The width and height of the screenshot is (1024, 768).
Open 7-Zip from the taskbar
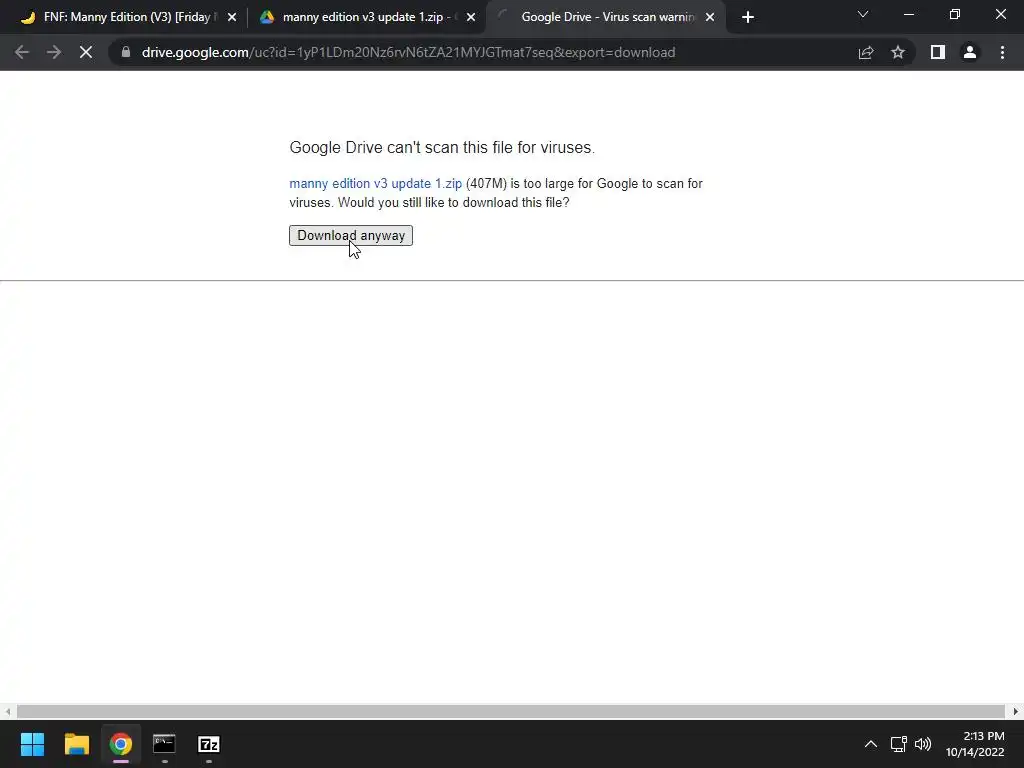tap(209, 744)
